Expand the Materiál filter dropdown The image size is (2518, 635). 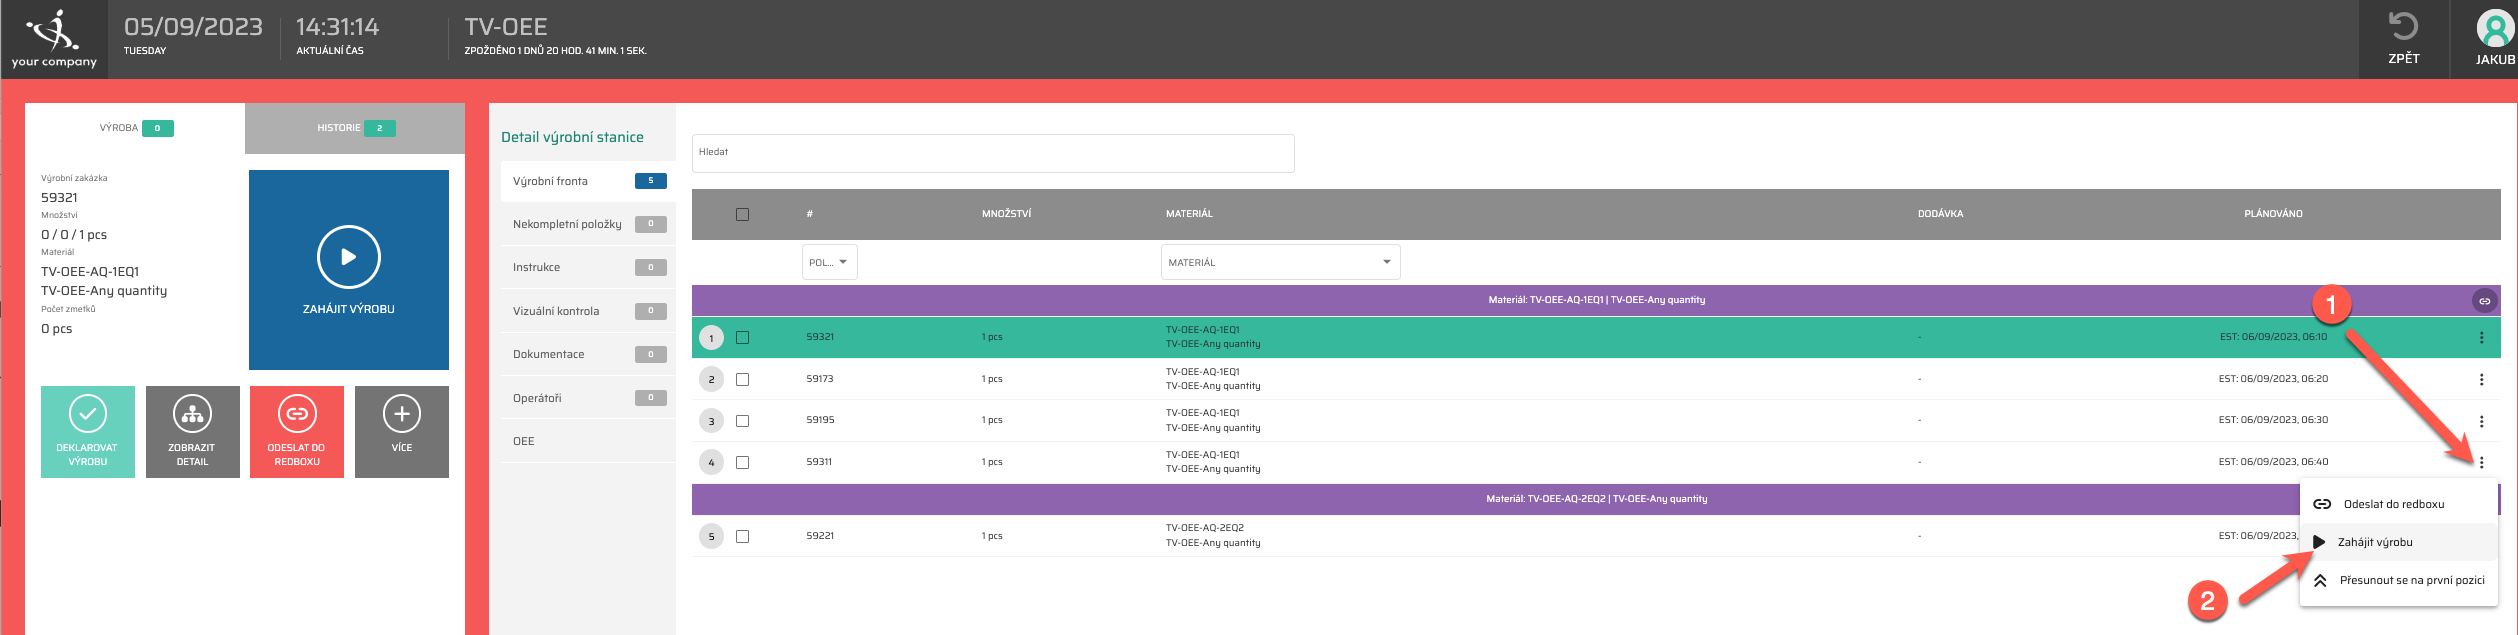1280,262
